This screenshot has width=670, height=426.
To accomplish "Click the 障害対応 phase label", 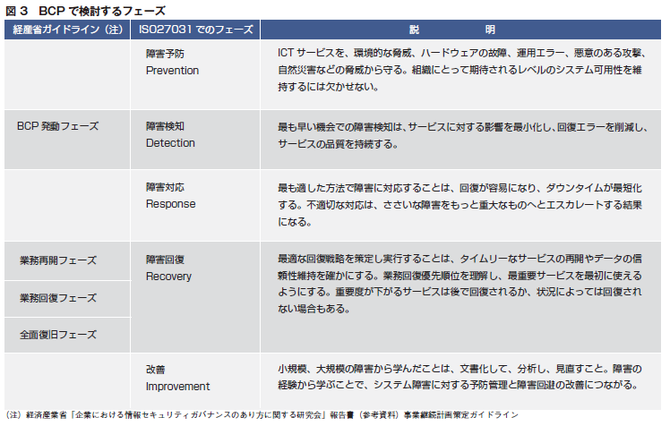I will point(165,187).
